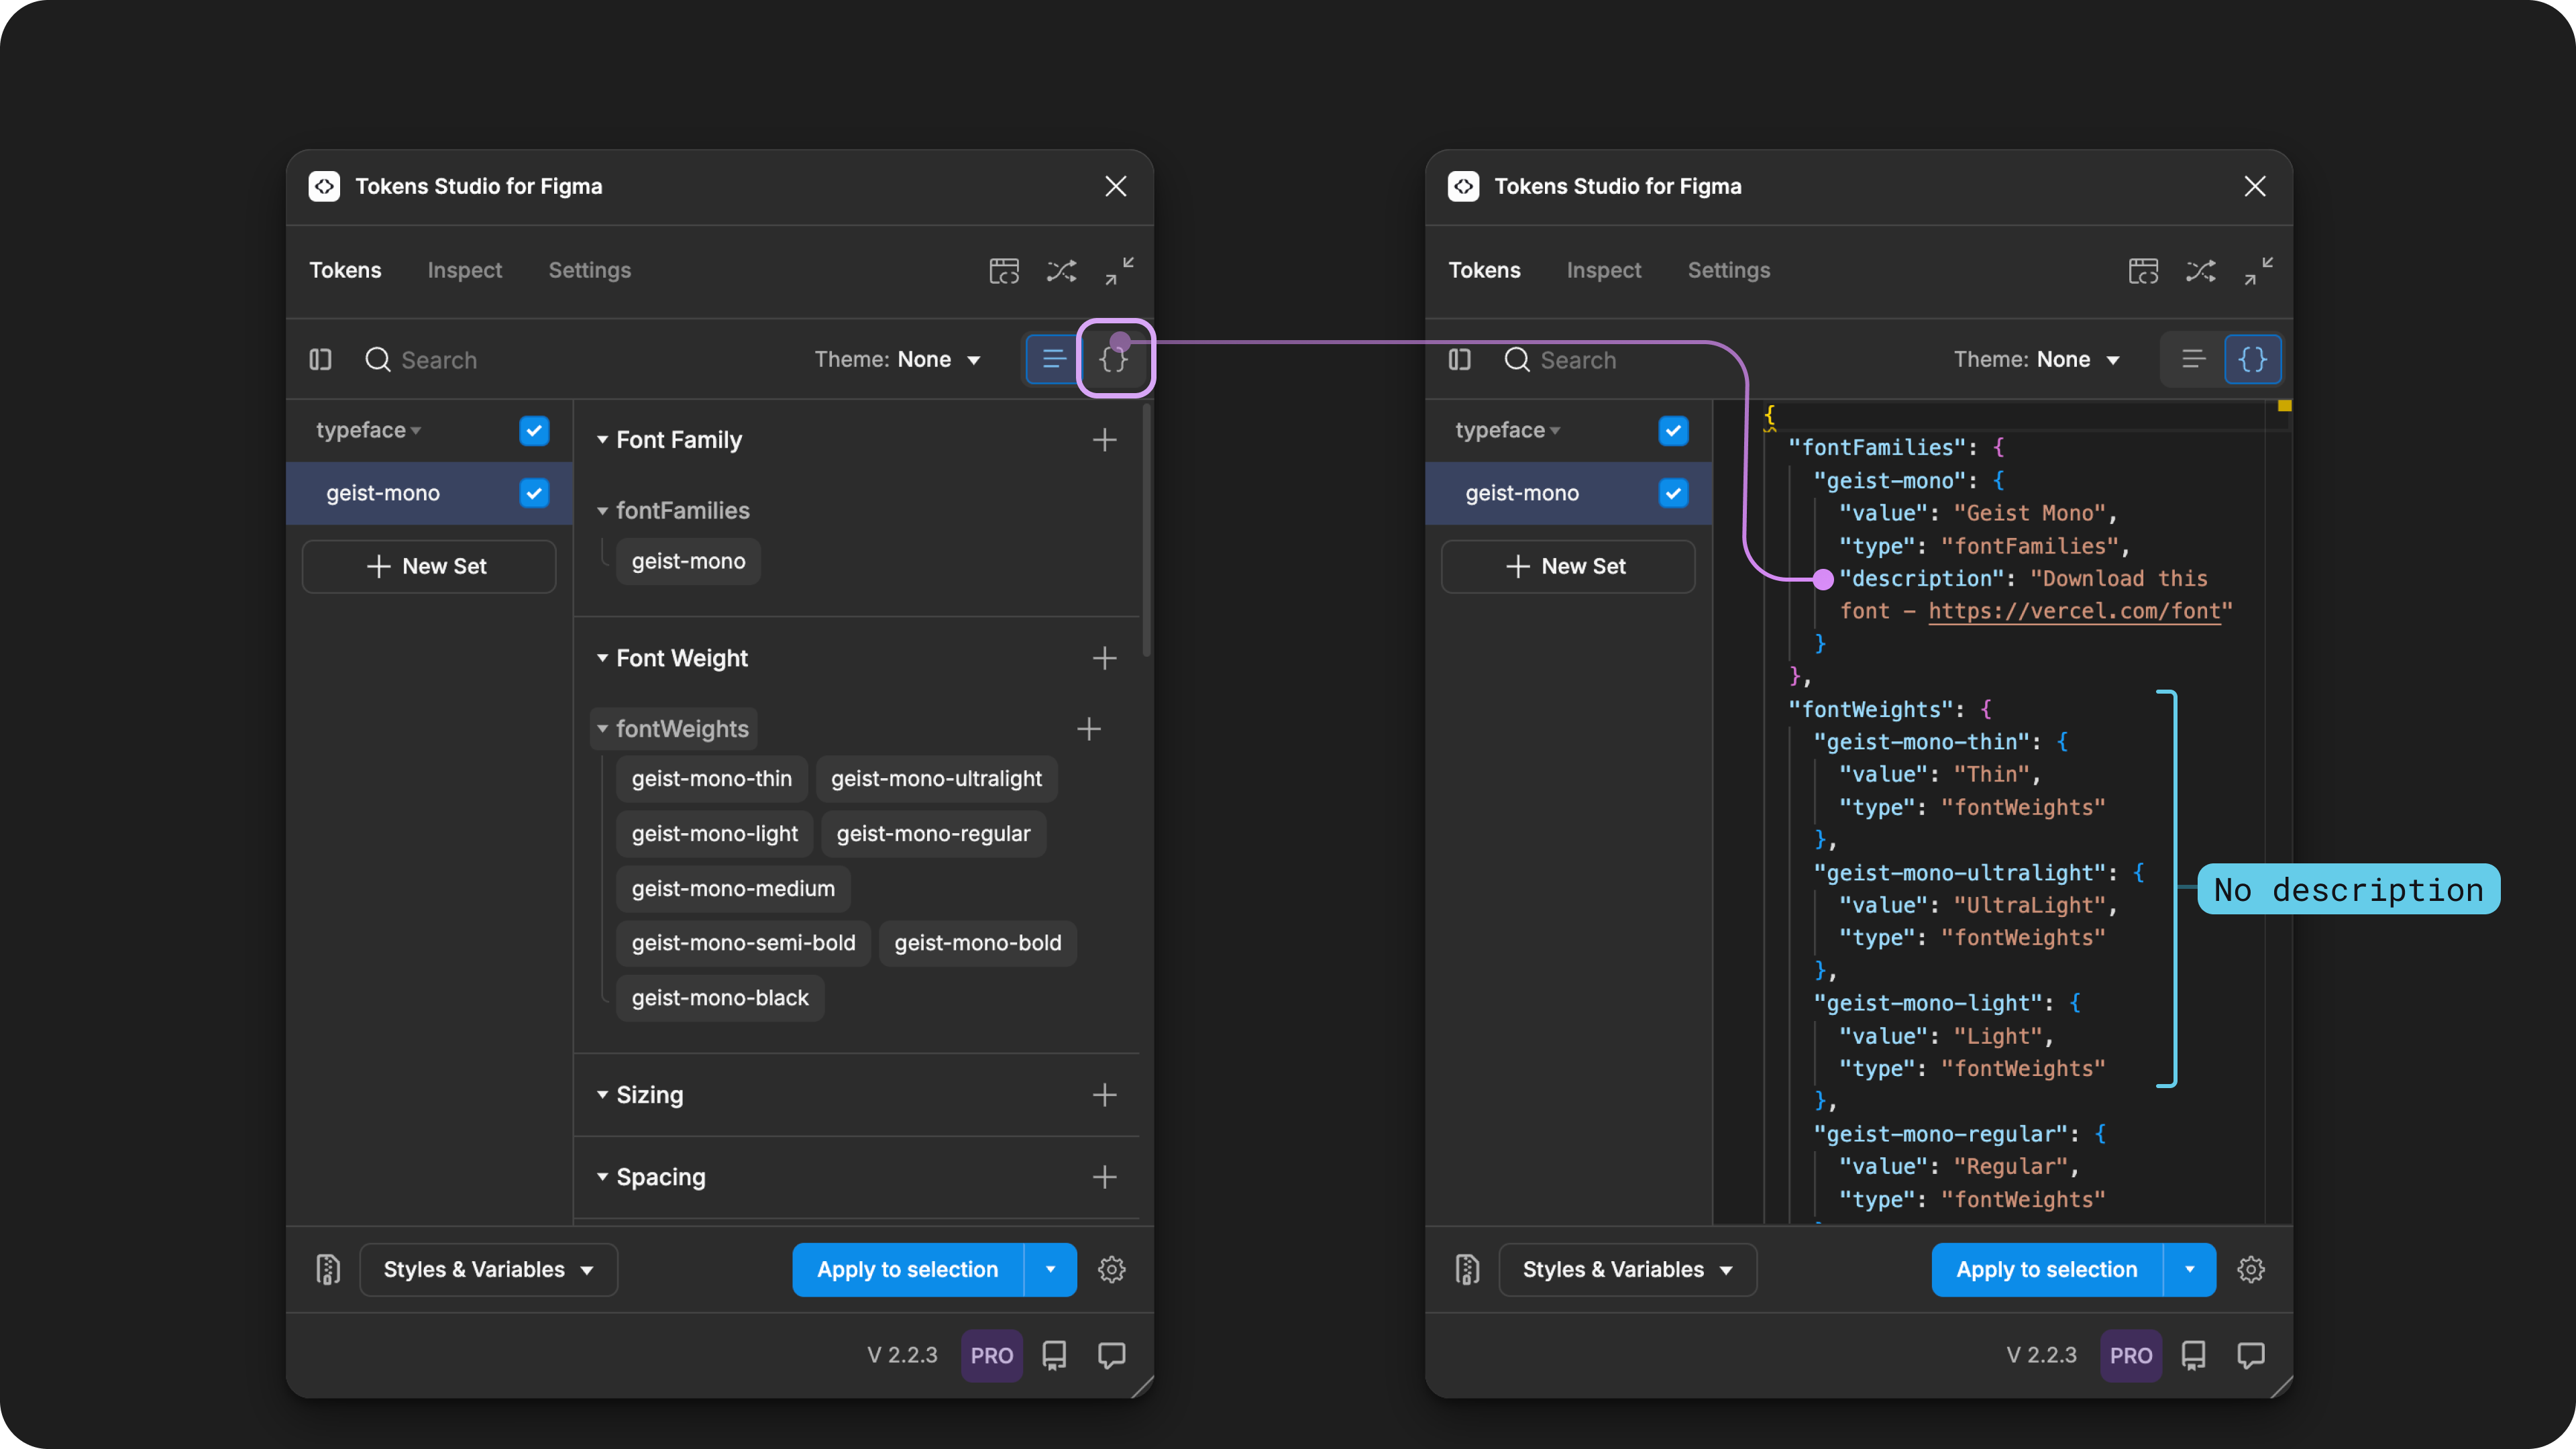Open Apply to selection arrow menu in right window
2576x1449 pixels.
click(2190, 1269)
